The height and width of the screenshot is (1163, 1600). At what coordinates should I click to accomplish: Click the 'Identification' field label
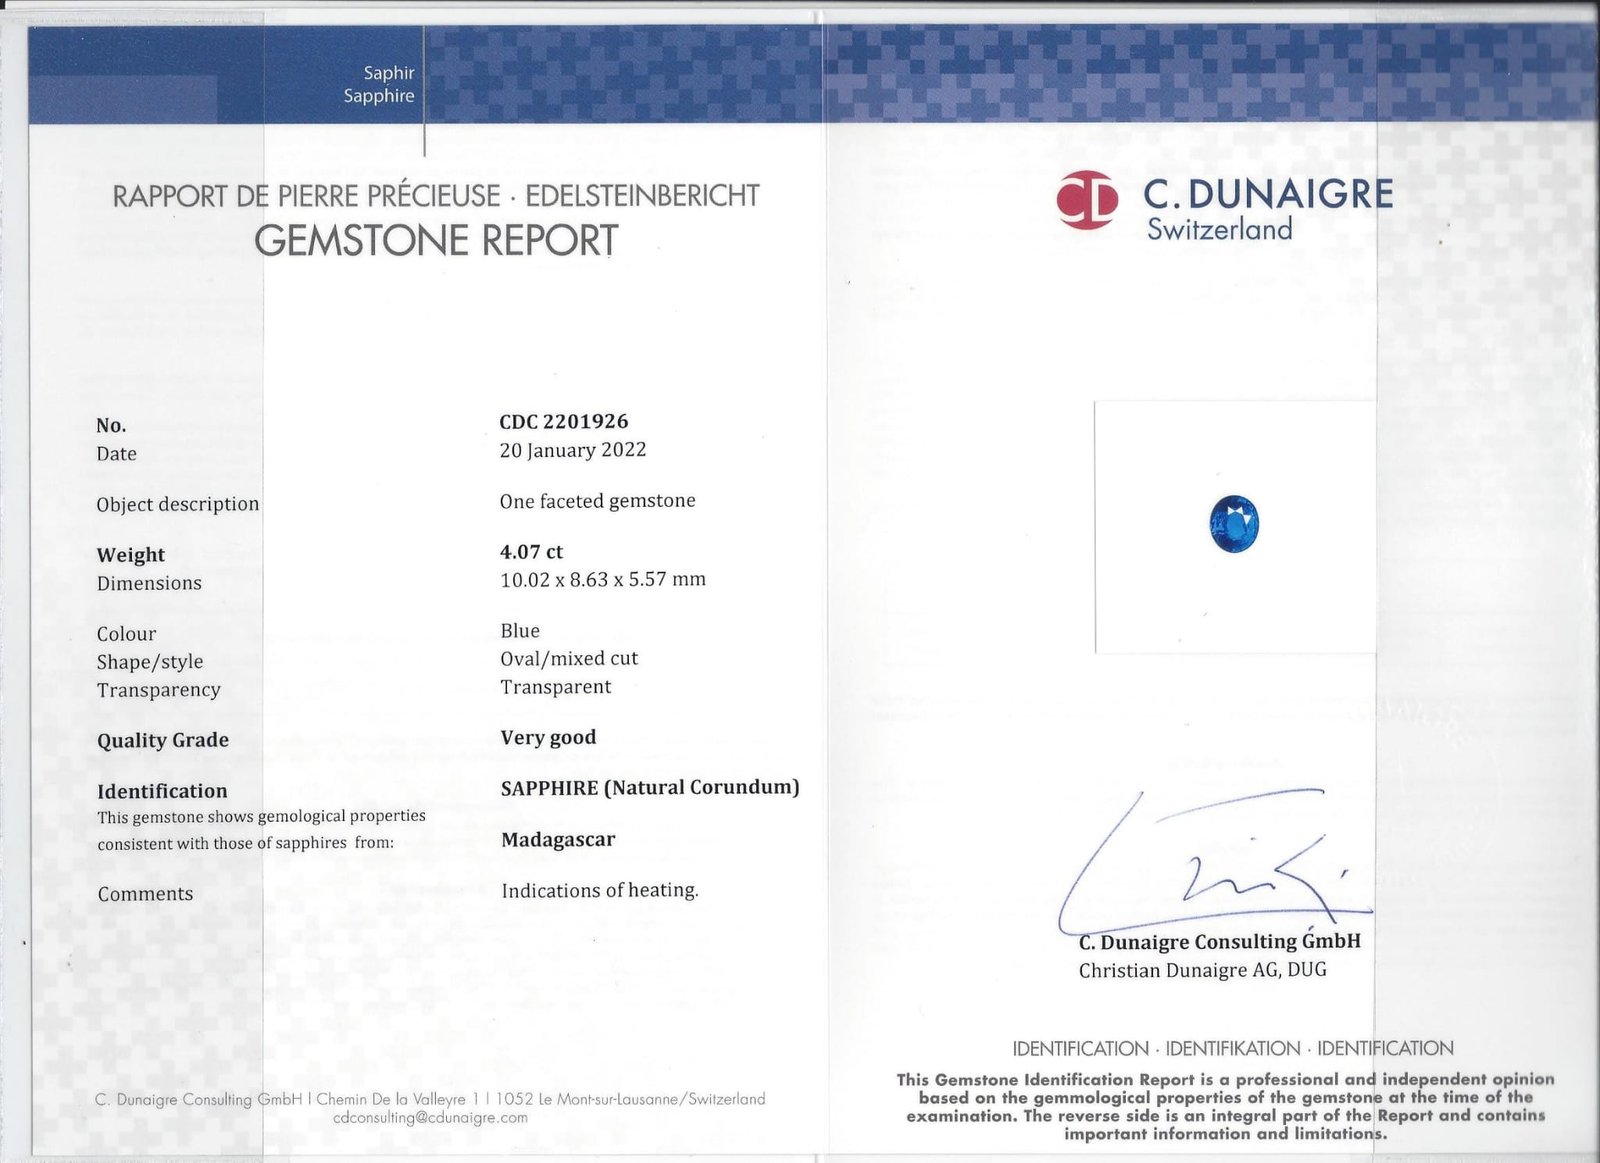click(x=162, y=791)
